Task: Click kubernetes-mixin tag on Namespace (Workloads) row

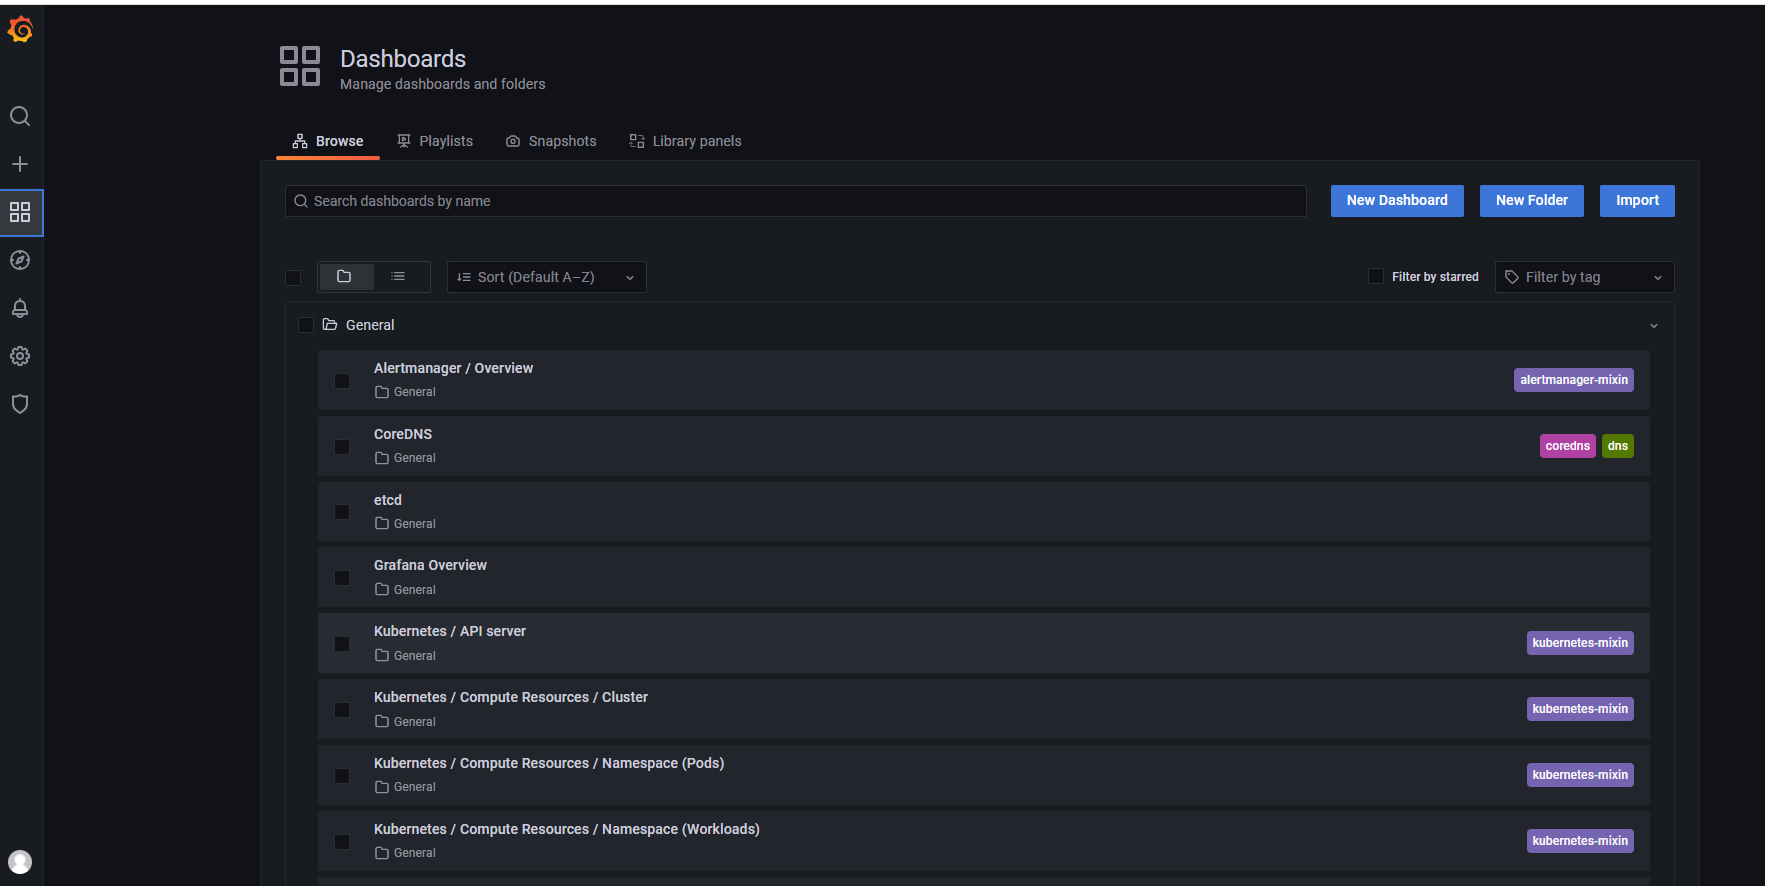Action: pyautogui.click(x=1580, y=841)
